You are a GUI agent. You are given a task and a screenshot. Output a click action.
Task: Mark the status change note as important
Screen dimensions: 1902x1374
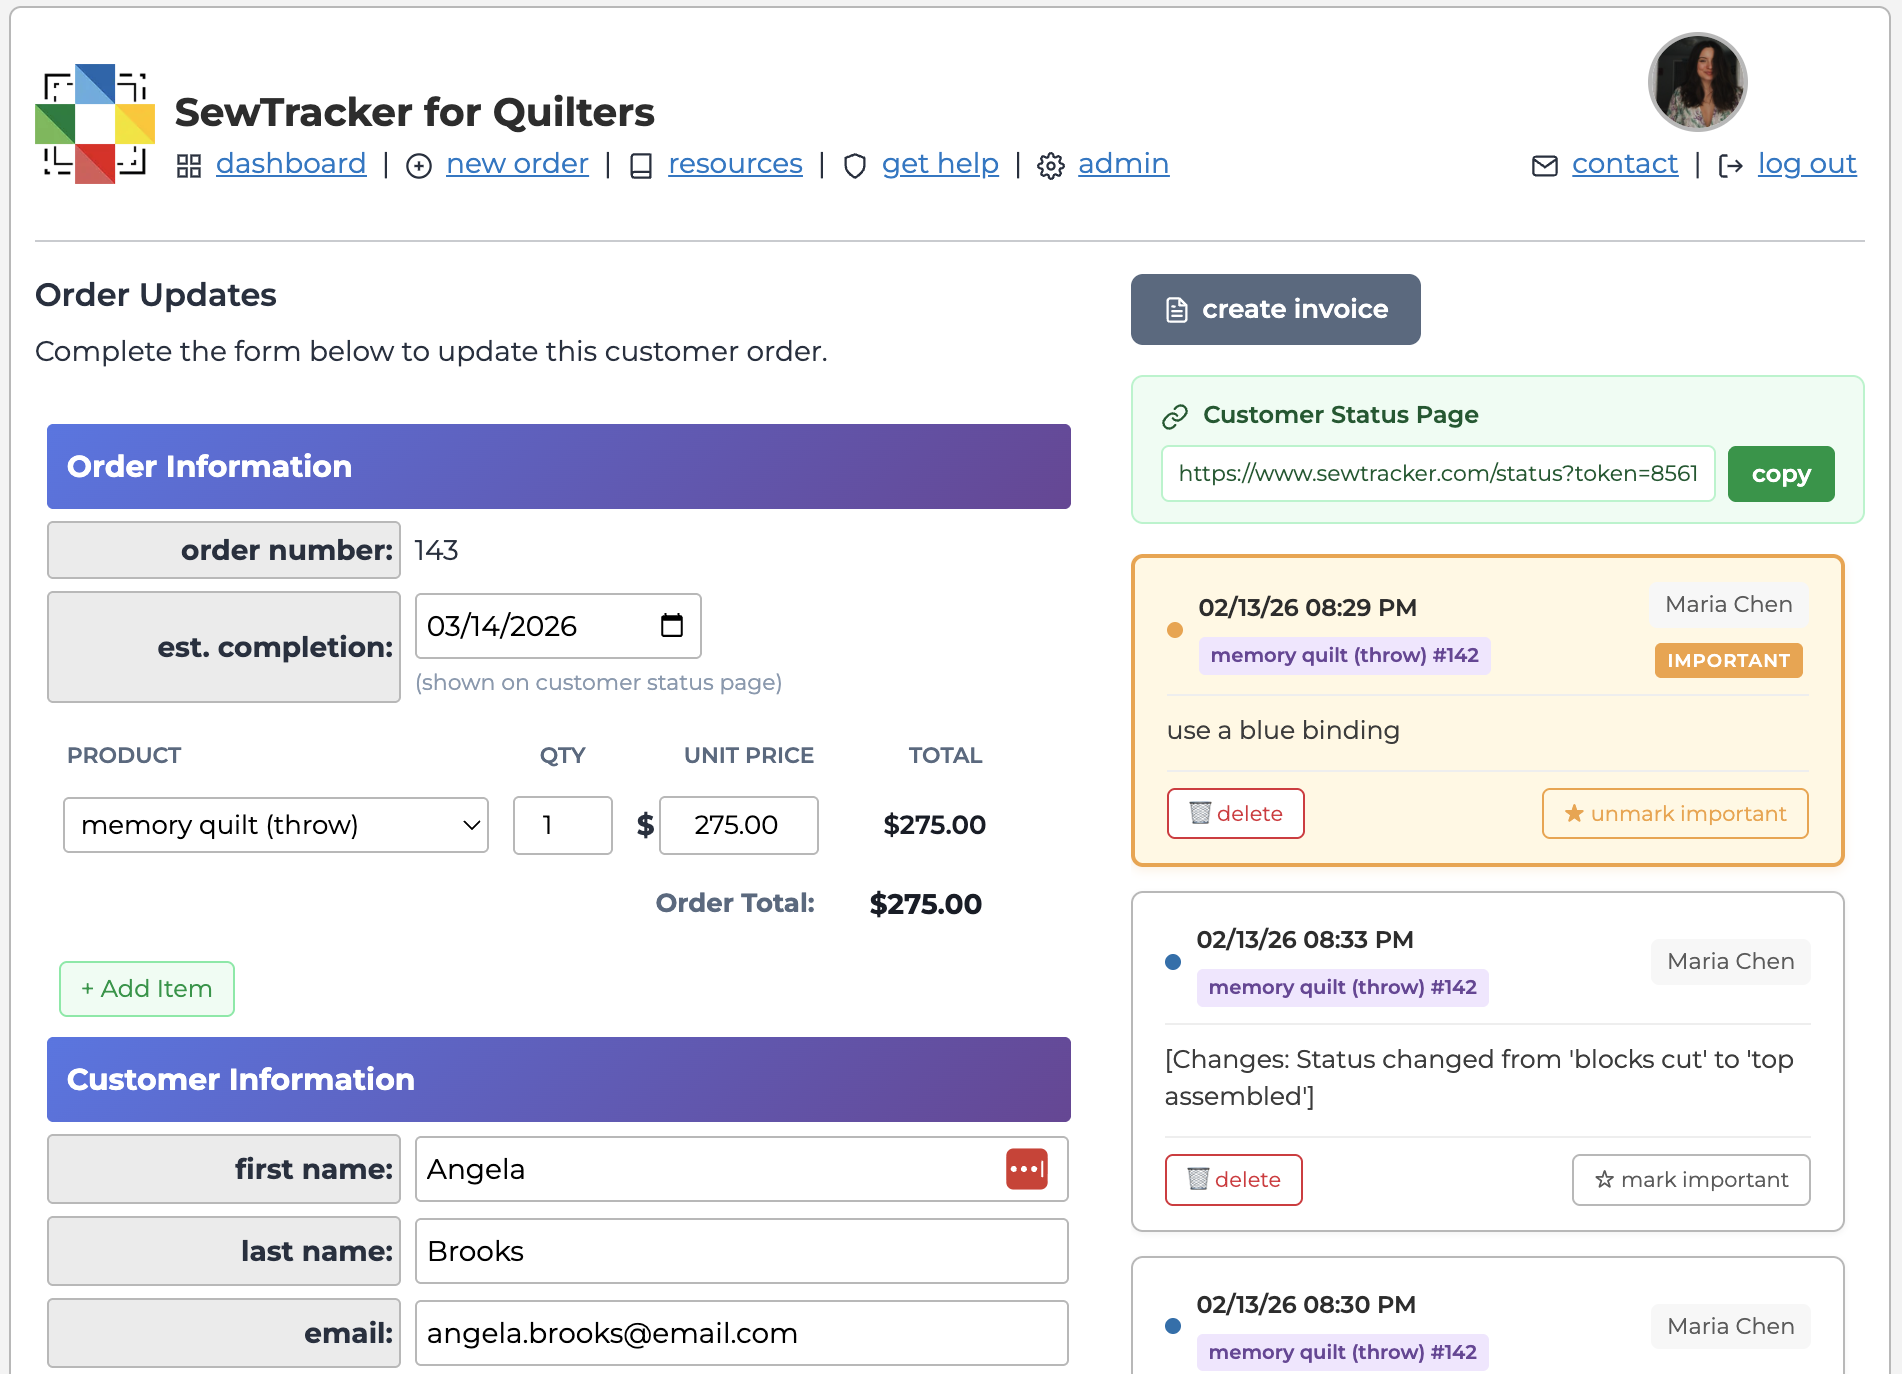coord(1690,1179)
